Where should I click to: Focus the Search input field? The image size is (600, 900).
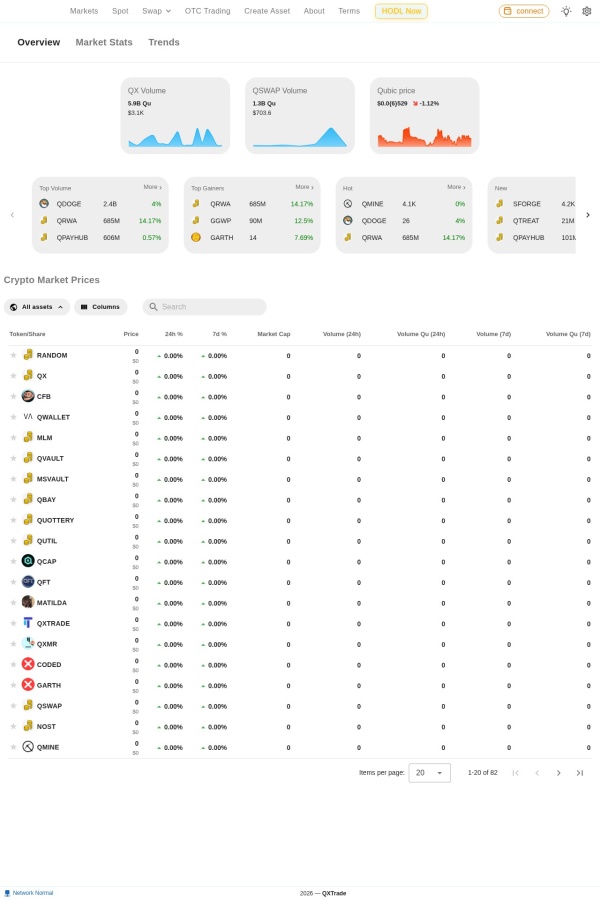tap(204, 307)
